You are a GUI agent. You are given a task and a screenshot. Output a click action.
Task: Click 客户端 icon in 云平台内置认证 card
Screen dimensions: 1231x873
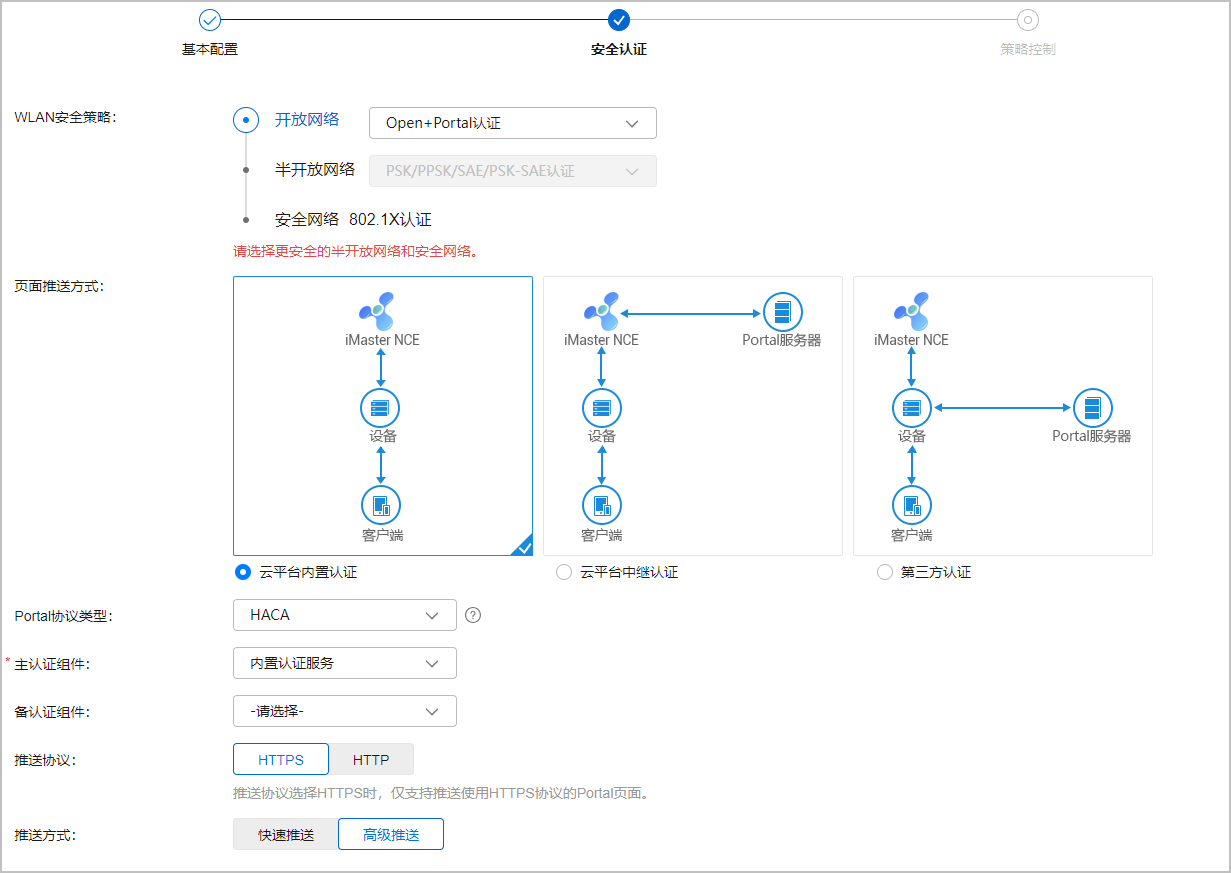coord(381,505)
